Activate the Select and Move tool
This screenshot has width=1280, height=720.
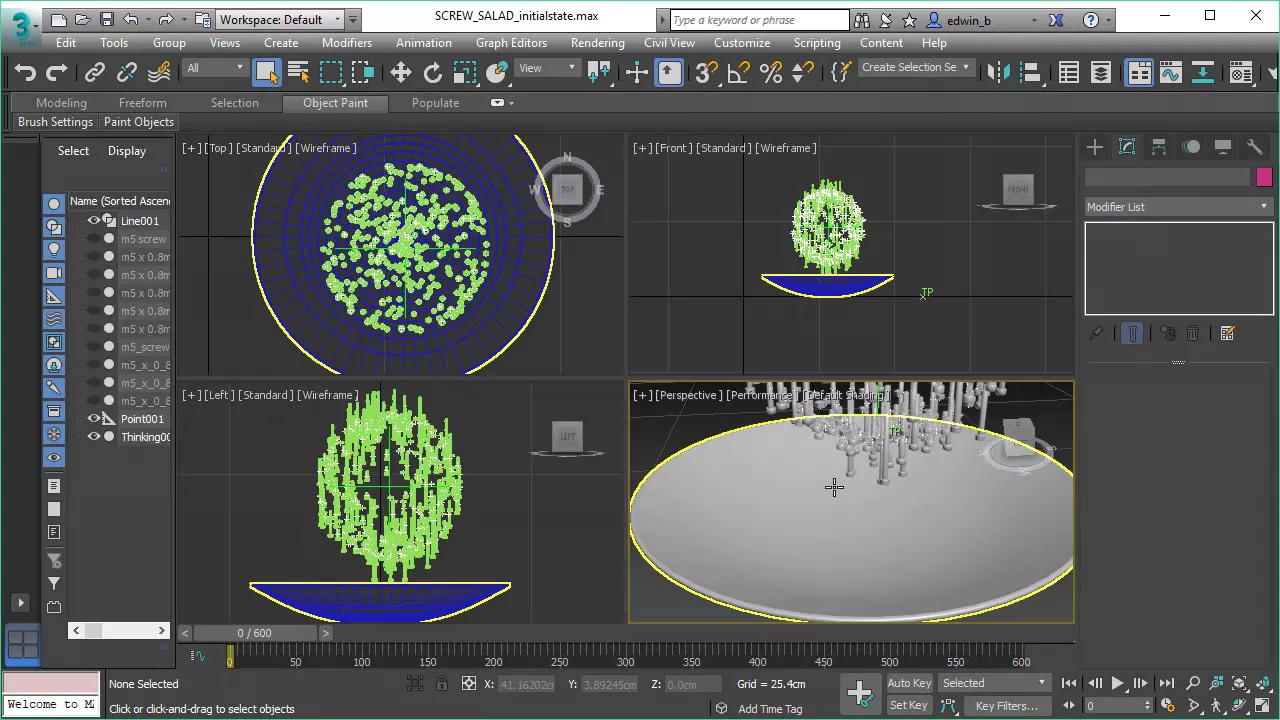click(x=401, y=72)
